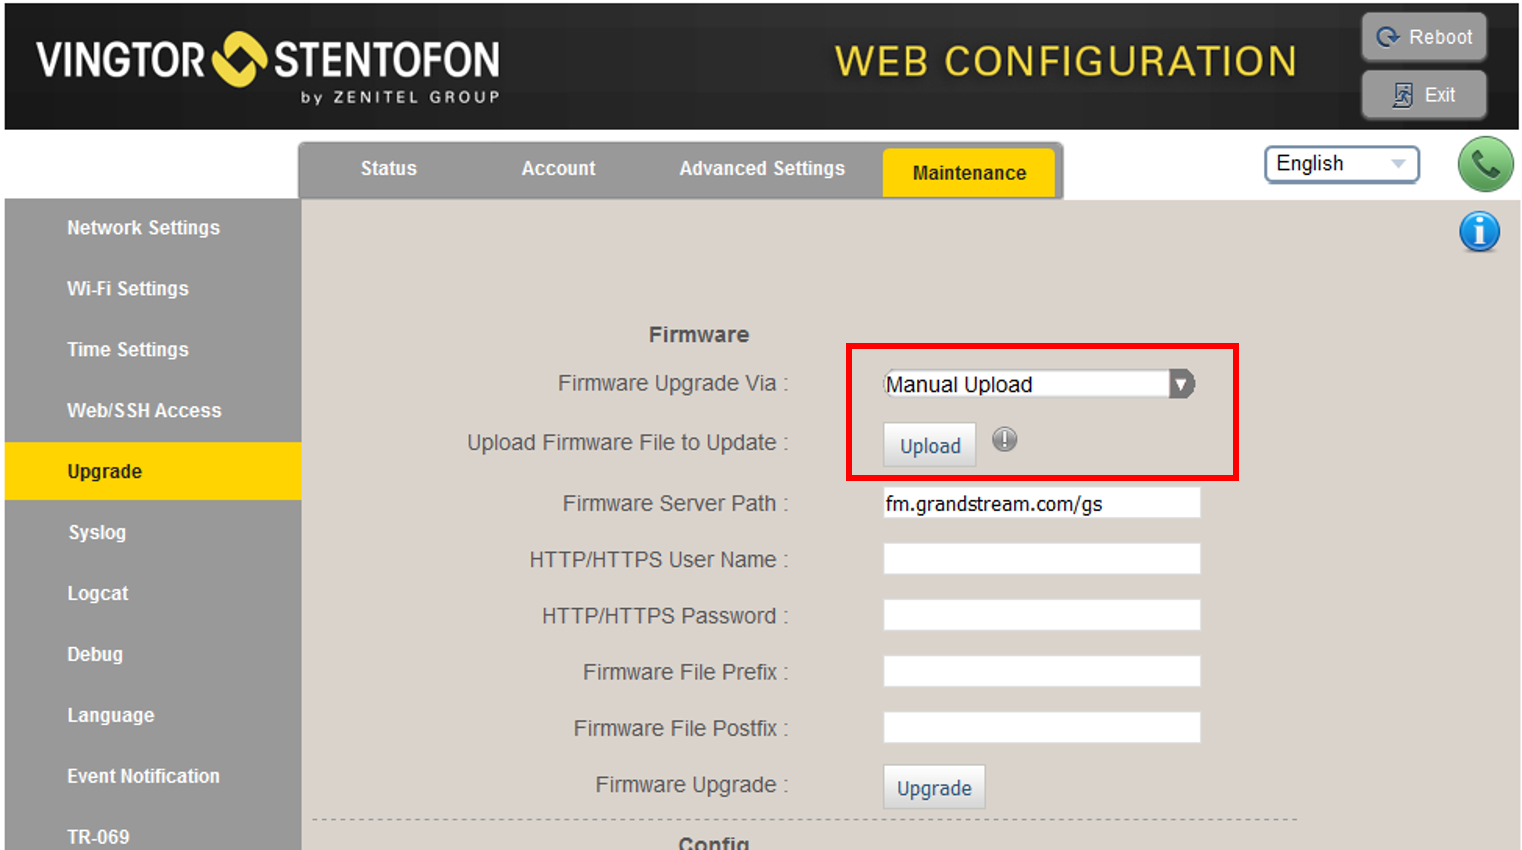Image resolution: width=1522 pixels, height=850 pixels.
Task: Select Network Settings in the sidebar
Action: [143, 228]
